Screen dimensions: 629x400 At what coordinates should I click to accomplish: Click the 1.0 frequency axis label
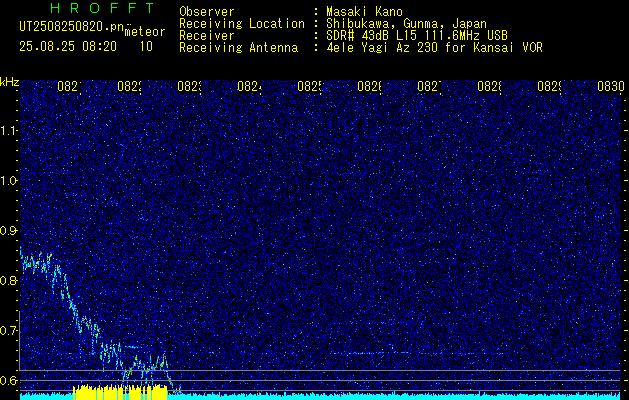point(9,181)
